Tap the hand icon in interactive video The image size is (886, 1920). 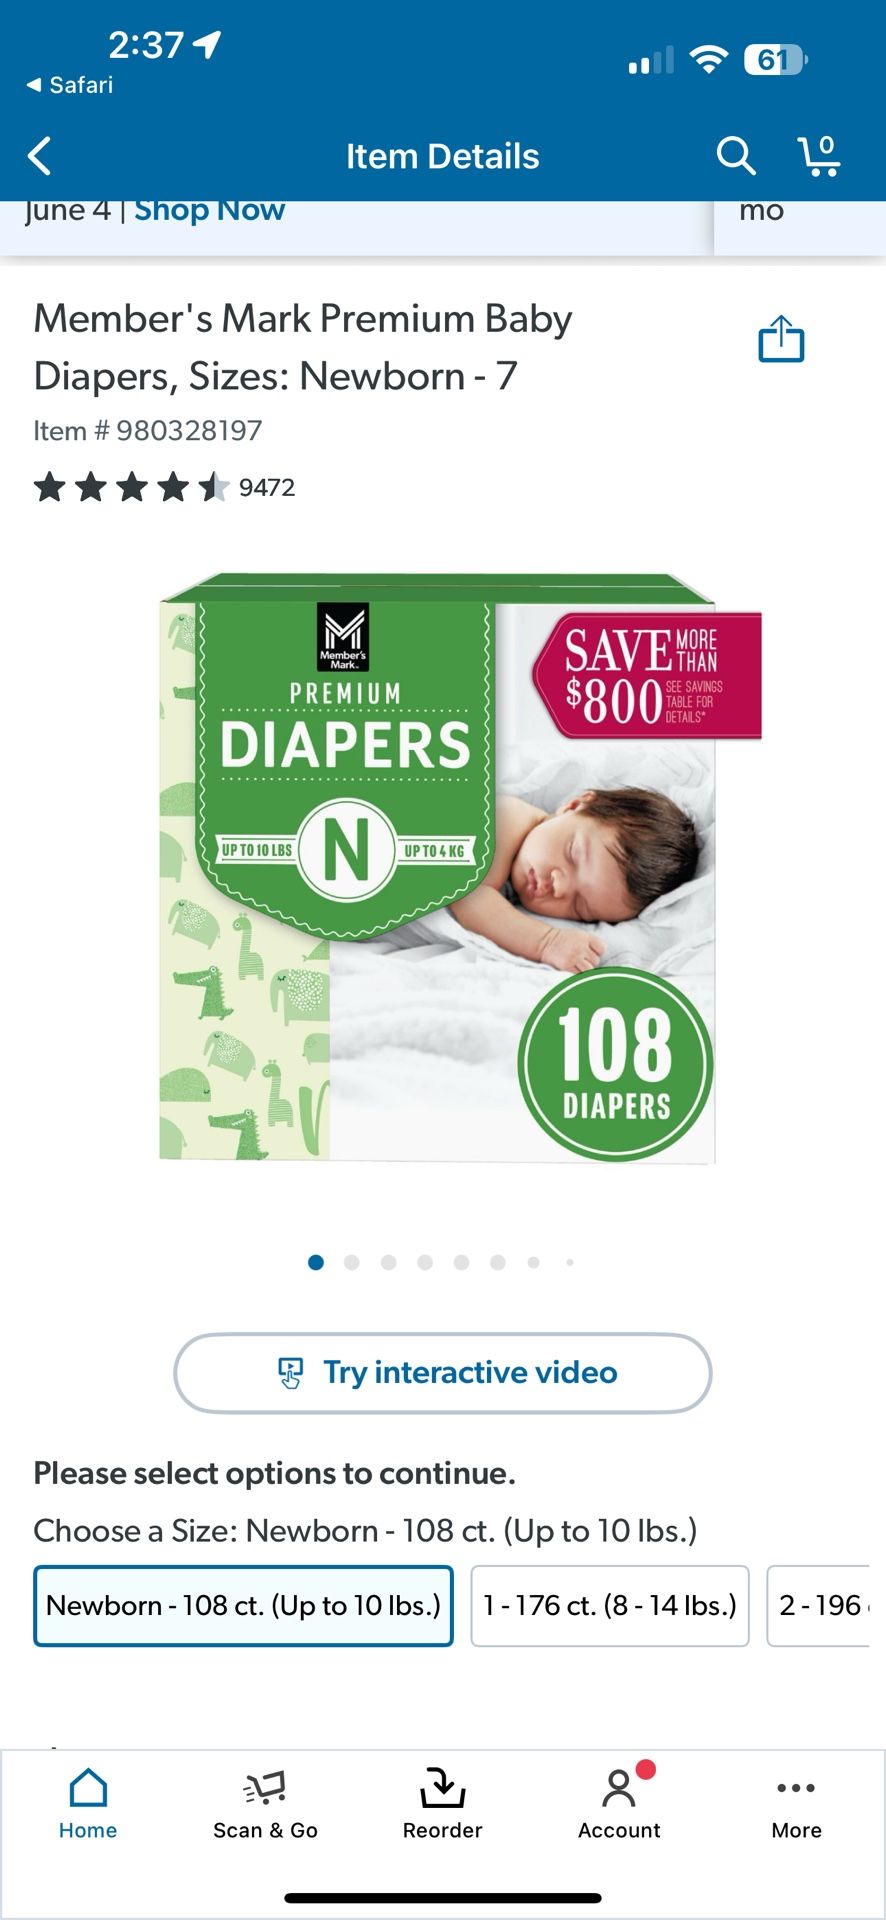click(290, 1373)
